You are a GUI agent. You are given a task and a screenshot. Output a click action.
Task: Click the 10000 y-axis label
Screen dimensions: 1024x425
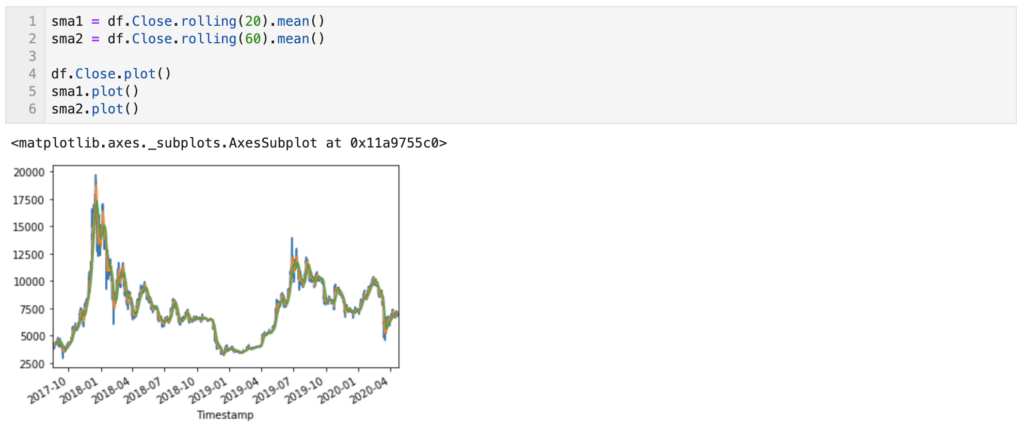pyautogui.click(x=30, y=281)
